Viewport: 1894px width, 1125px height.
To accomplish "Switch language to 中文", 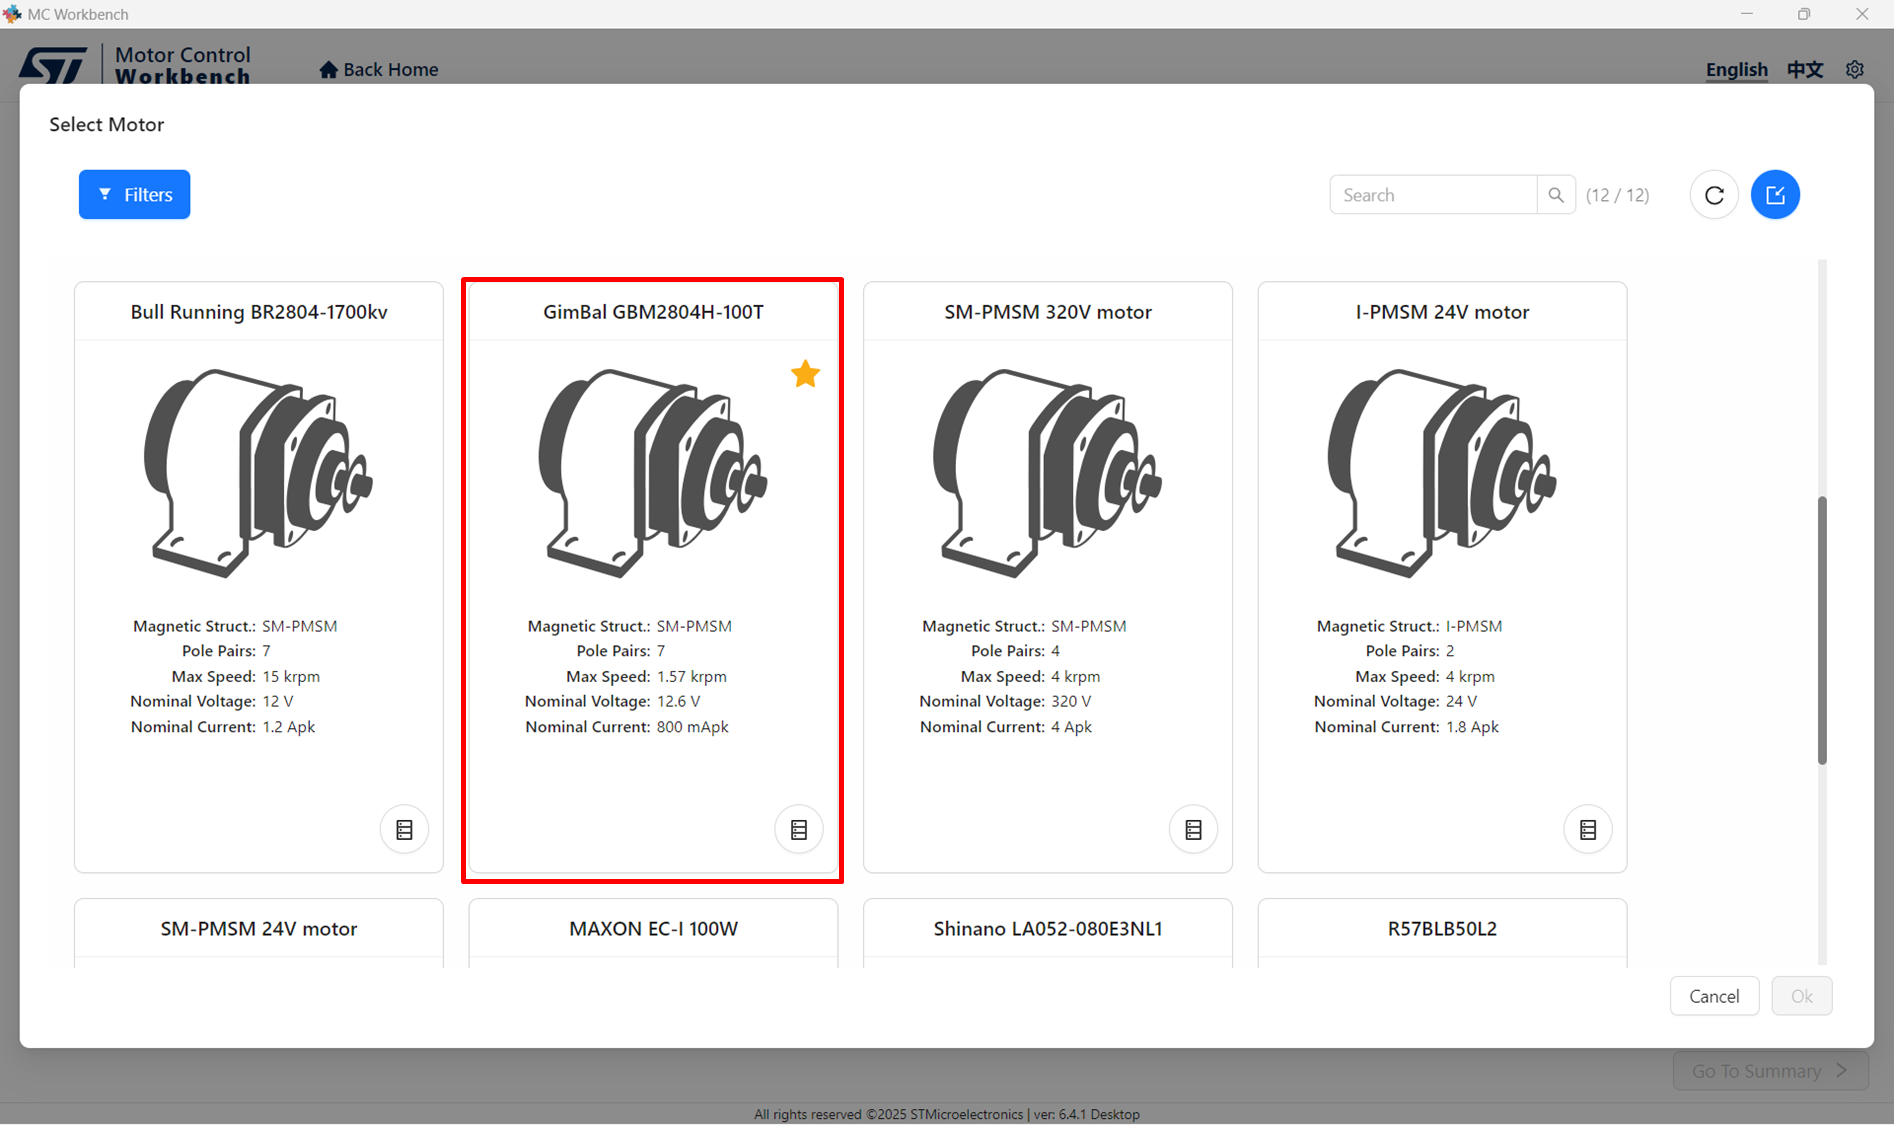I will [x=1805, y=69].
